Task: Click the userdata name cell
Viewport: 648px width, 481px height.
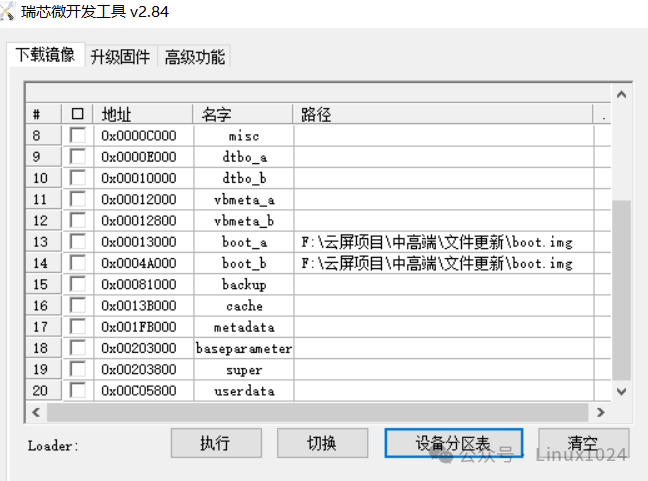Action: (x=244, y=391)
